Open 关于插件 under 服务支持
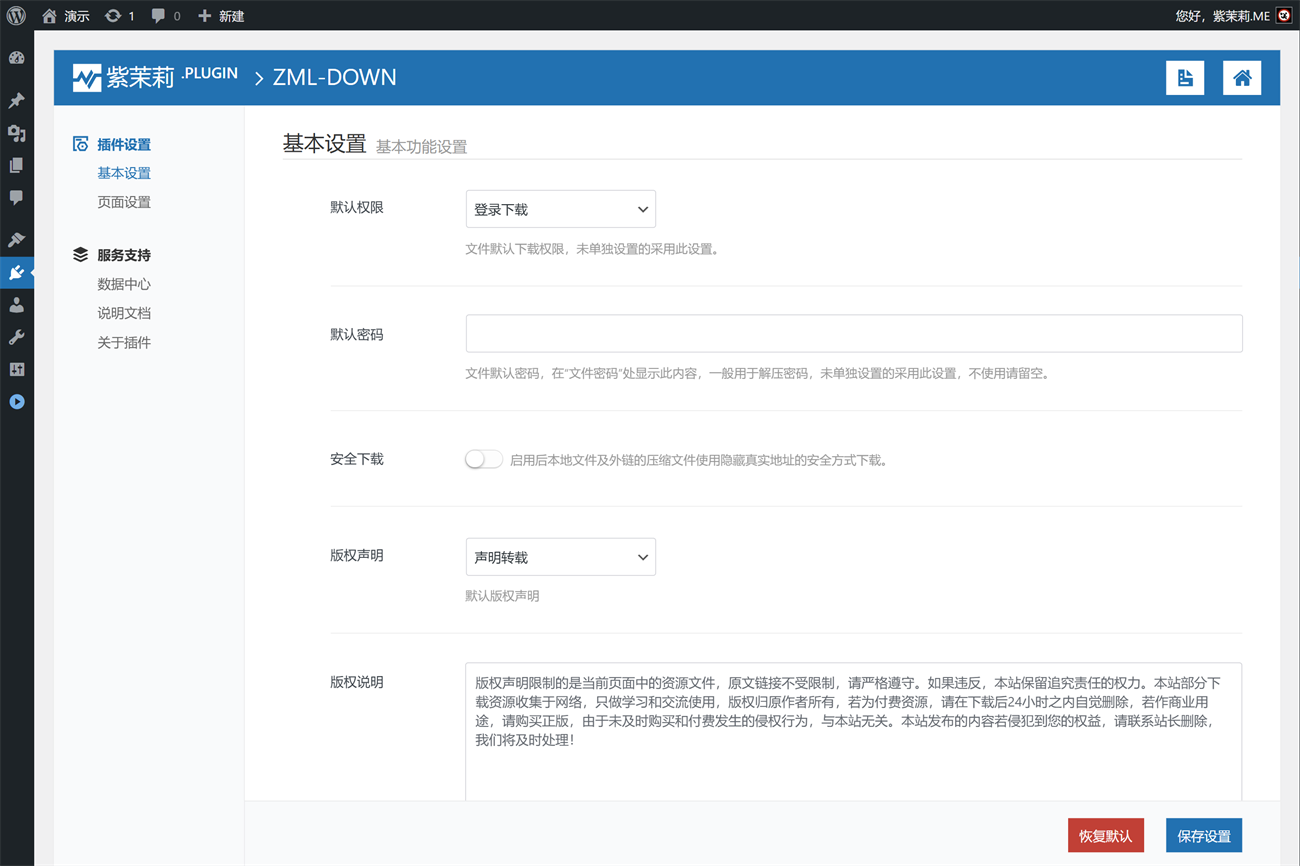 click(x=124, y=342)
